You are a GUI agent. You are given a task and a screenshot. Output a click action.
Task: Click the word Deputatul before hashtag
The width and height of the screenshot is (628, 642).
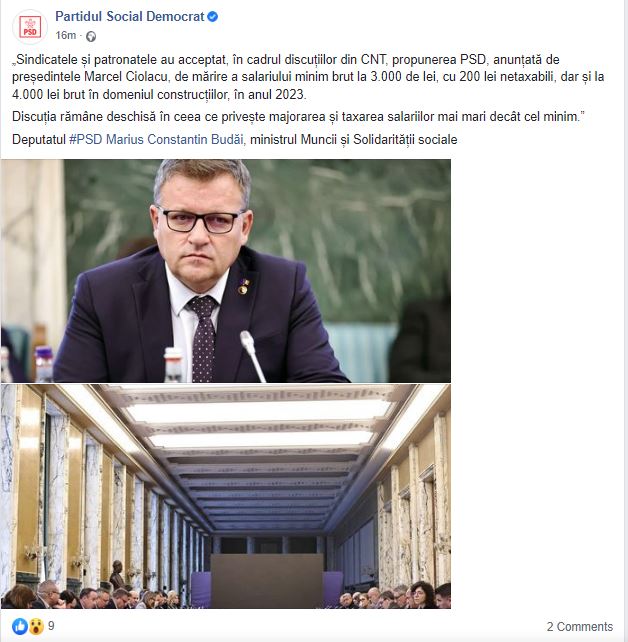tap(39, 140)
